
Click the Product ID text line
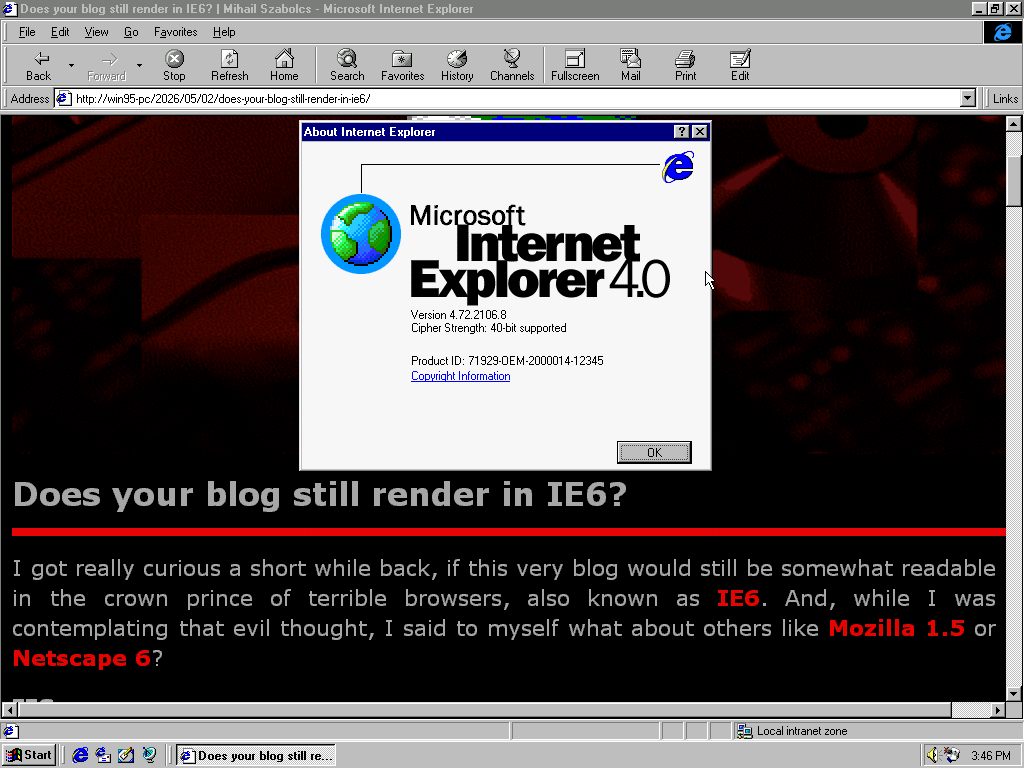507,360
